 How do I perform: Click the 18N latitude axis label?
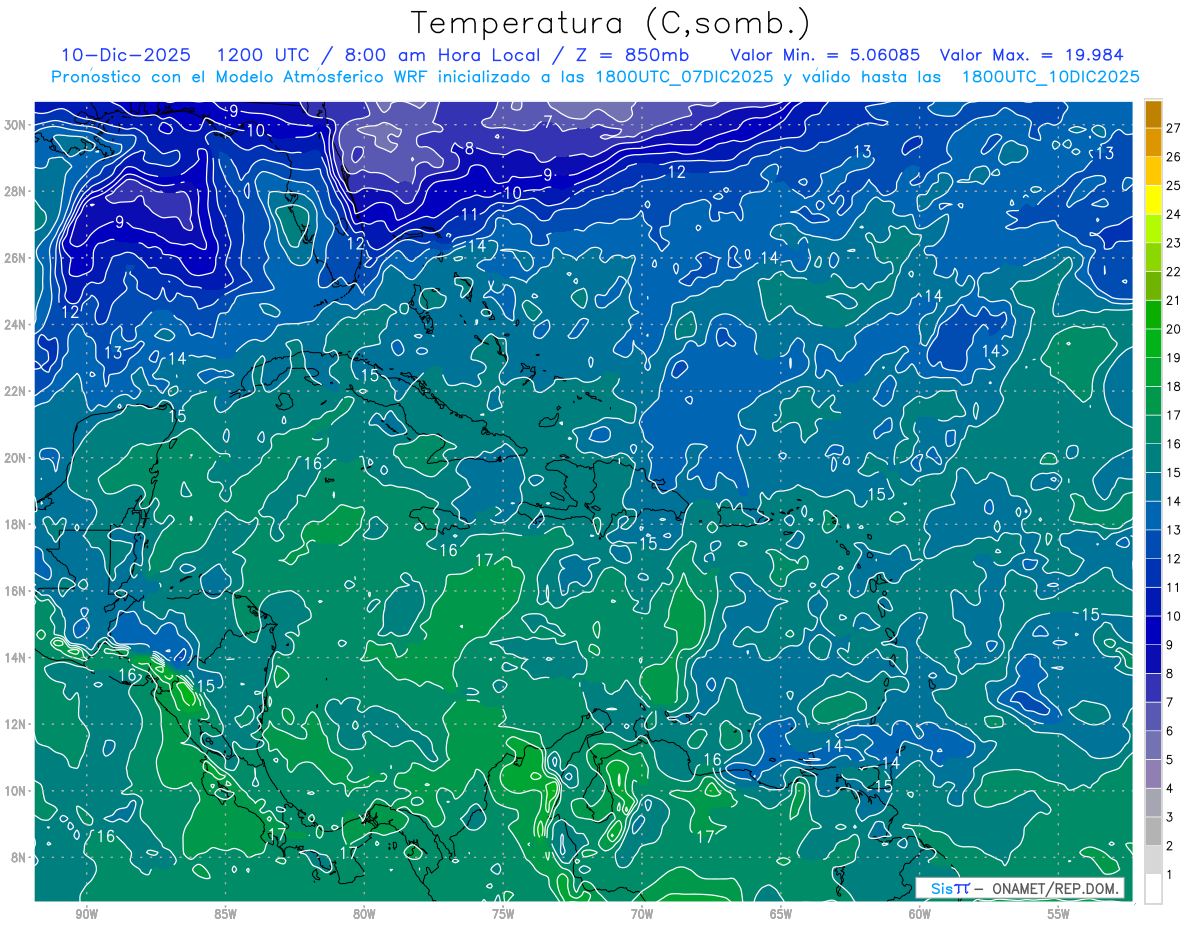[16, 524]
